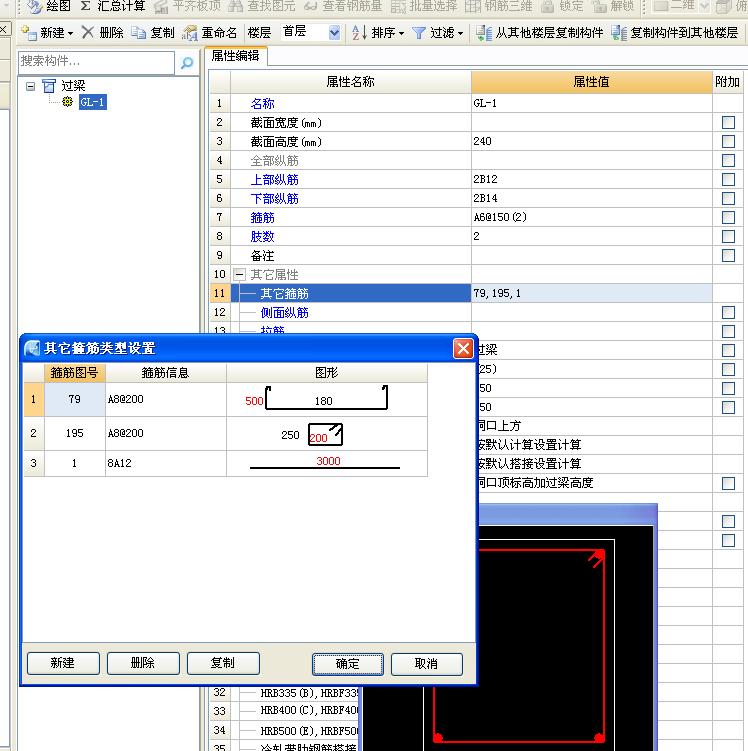
Task: Open 查看钢筋量 rebar quantity view
Action: (342, 6)
